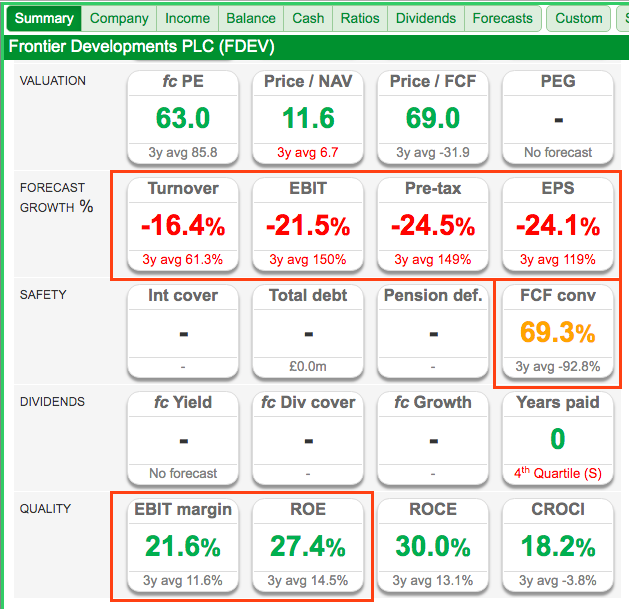Click the SAFETY row label
Image resolution: width=629 pixels, height=609 pixels.
click(43, 294)
